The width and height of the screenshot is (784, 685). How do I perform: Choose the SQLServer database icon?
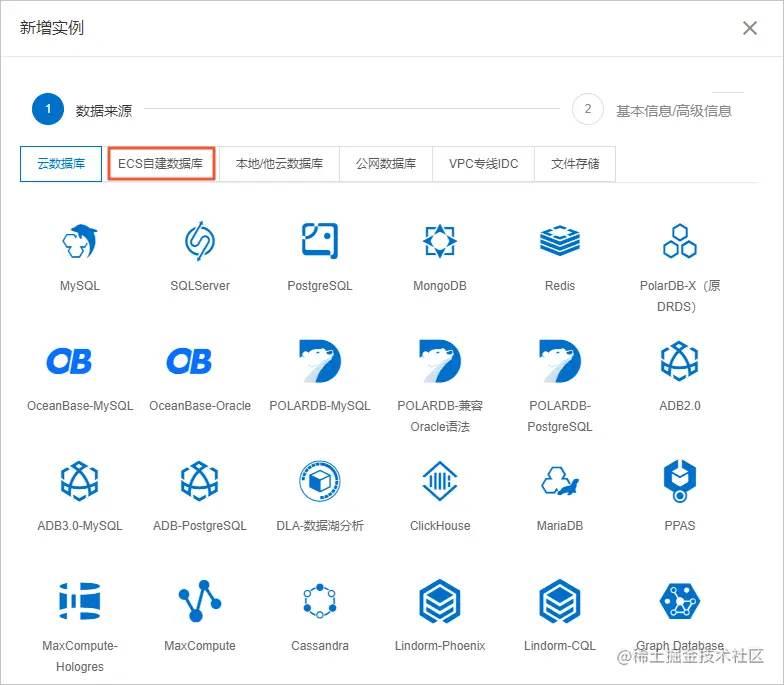click(x=200, y=241)
